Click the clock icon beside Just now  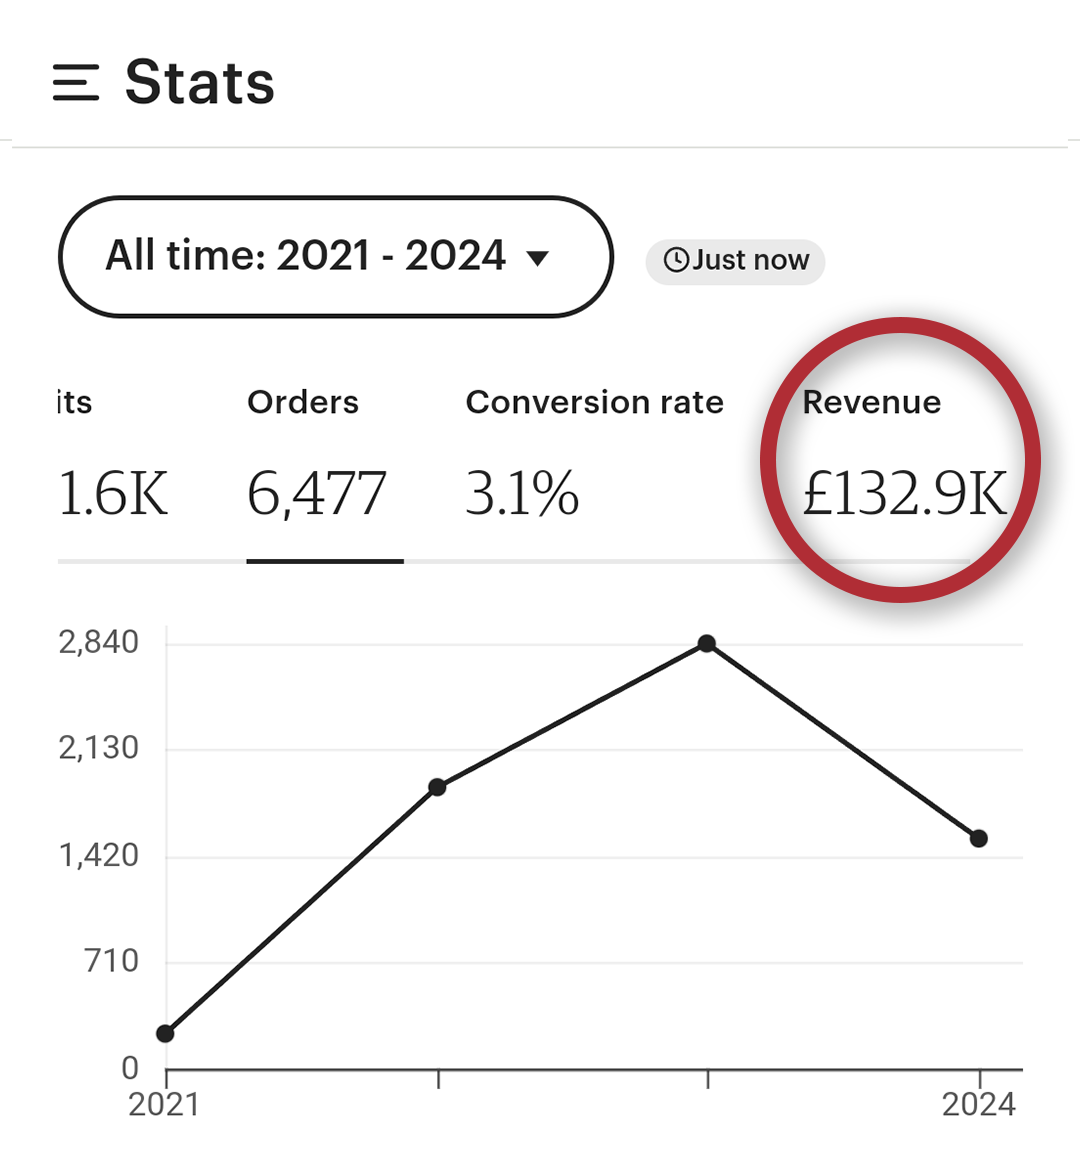tap(677, 260)
